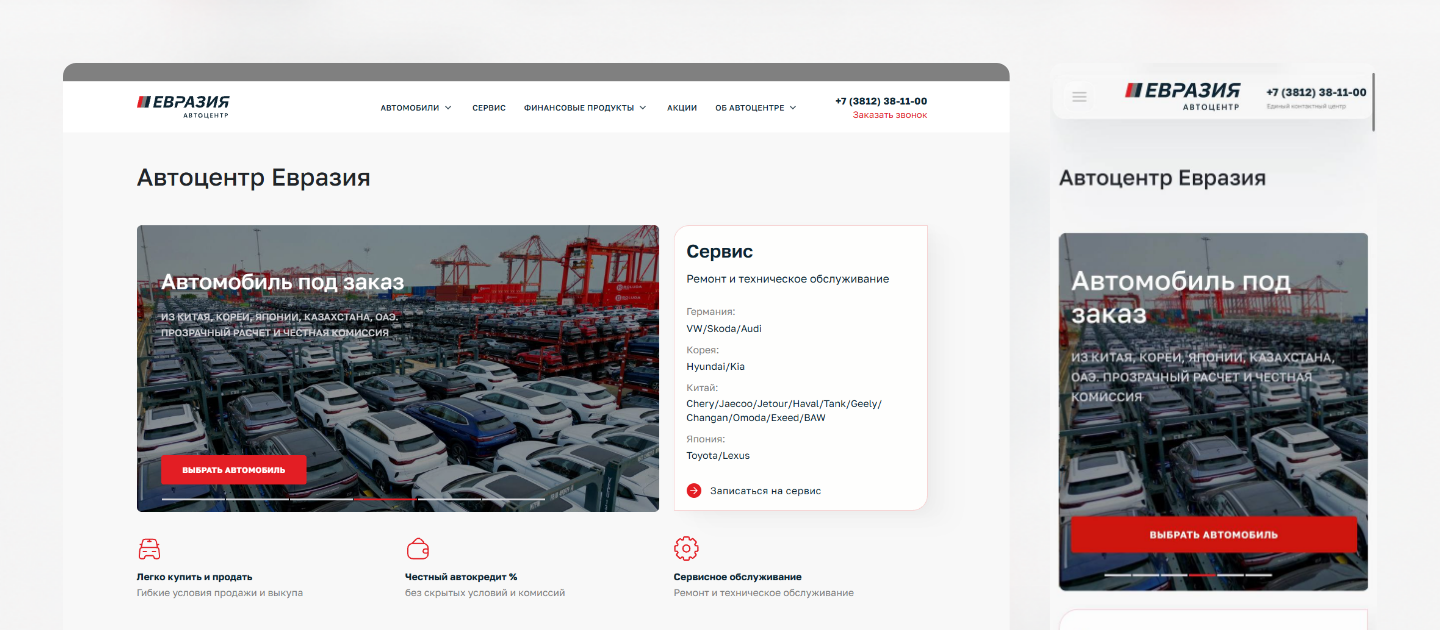Click the Единый контактный центр caption in the mobile header
Image resolution: width=1440 pixels, height=630 pixels.
click(1306, 106)
